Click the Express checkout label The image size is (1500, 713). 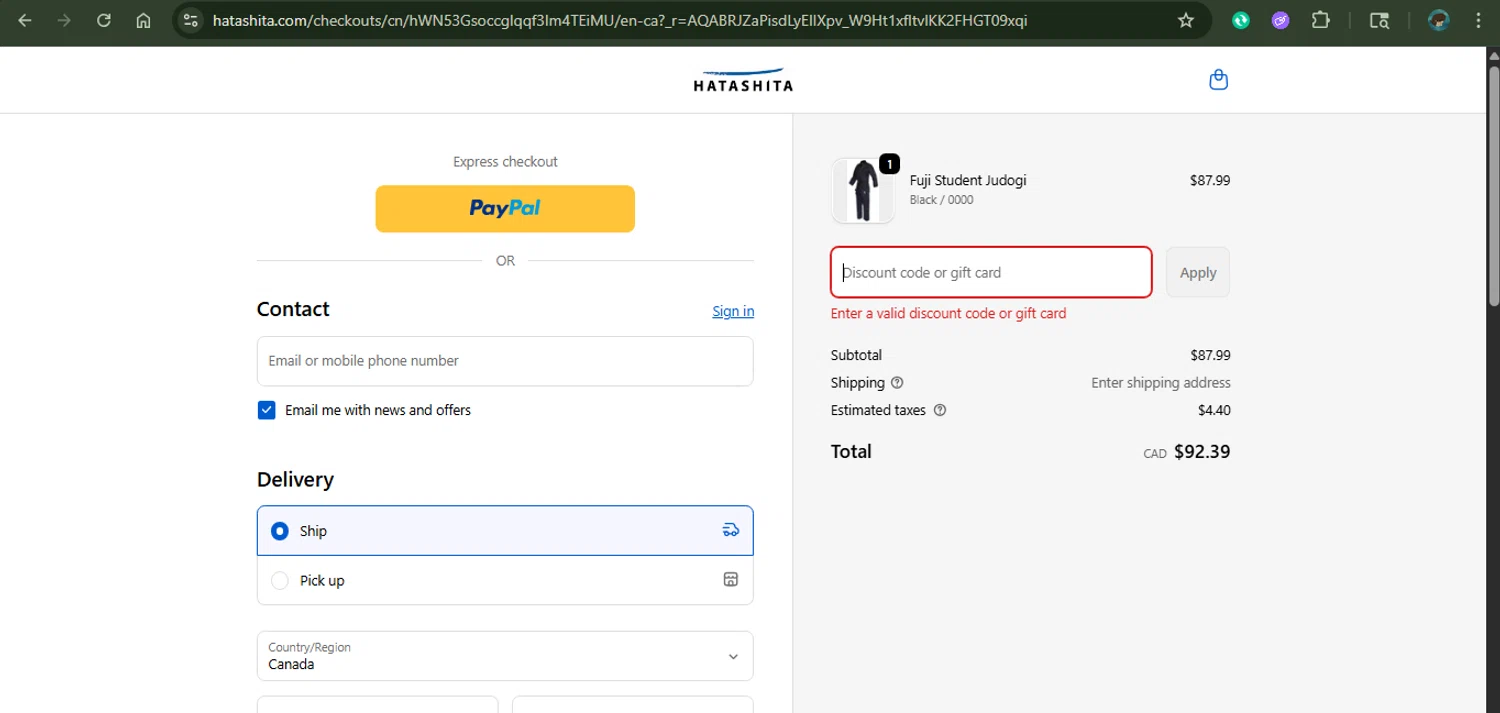(505, 161)
